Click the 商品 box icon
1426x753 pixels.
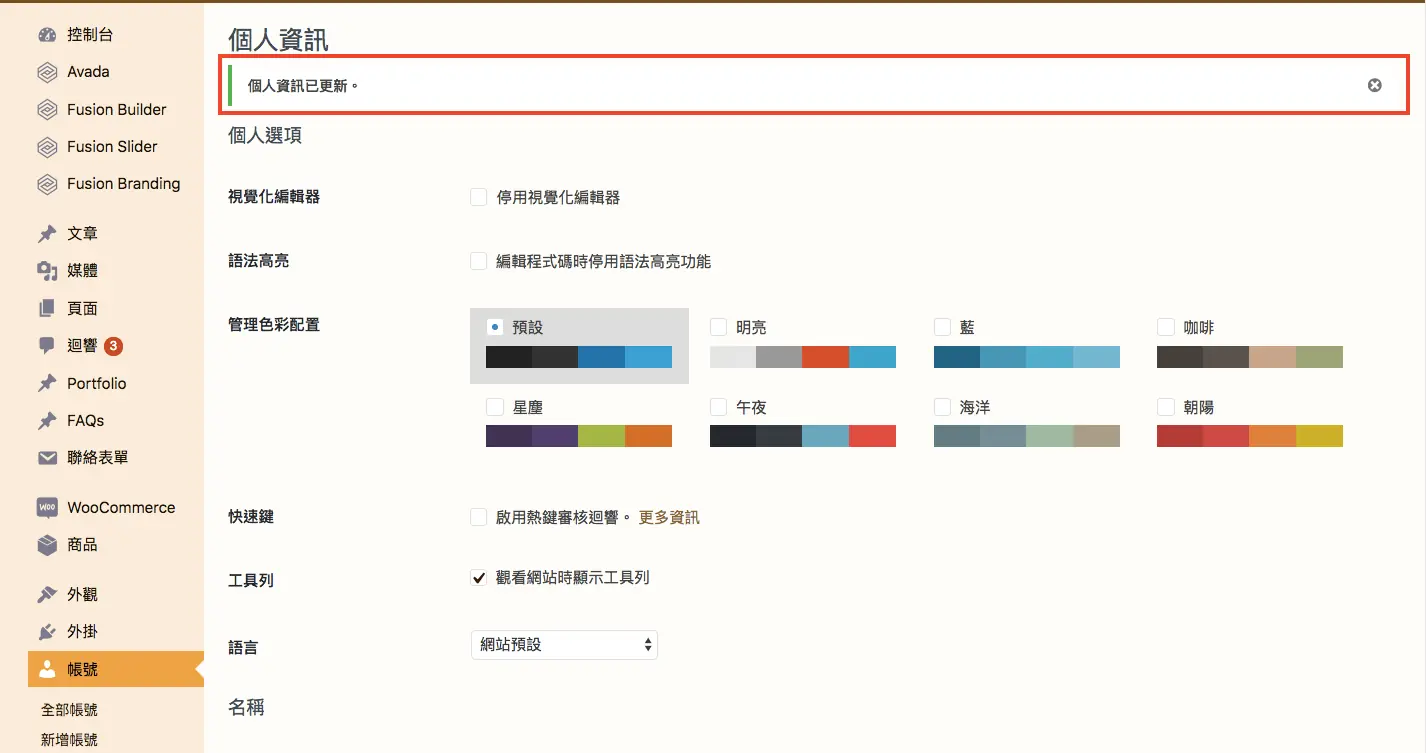tap(47, 545)
